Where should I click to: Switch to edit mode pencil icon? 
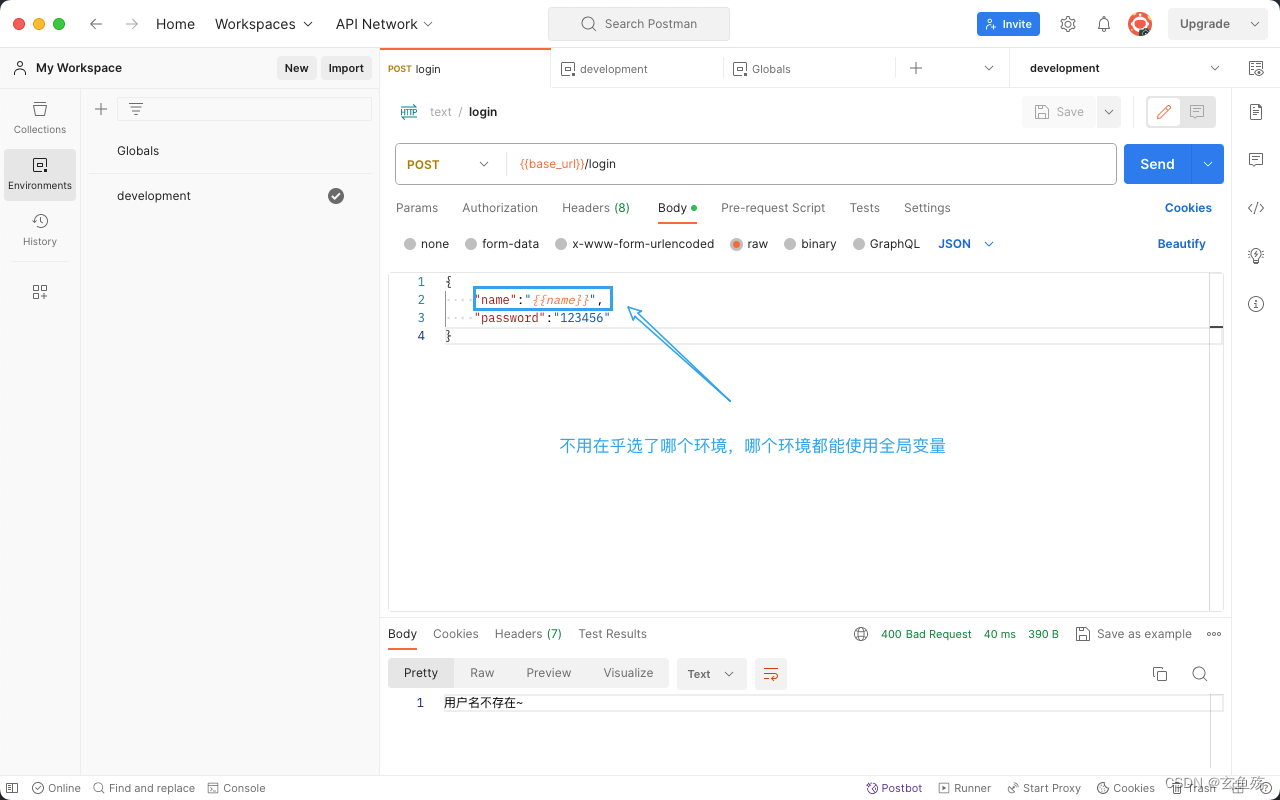tap(1164, 112)
